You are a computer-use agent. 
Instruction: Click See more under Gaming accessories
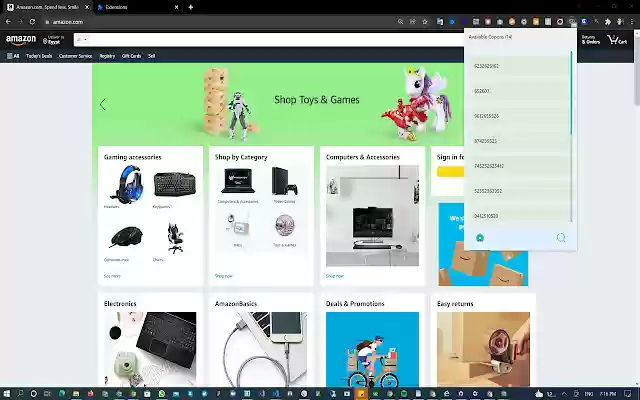point(112,276)
